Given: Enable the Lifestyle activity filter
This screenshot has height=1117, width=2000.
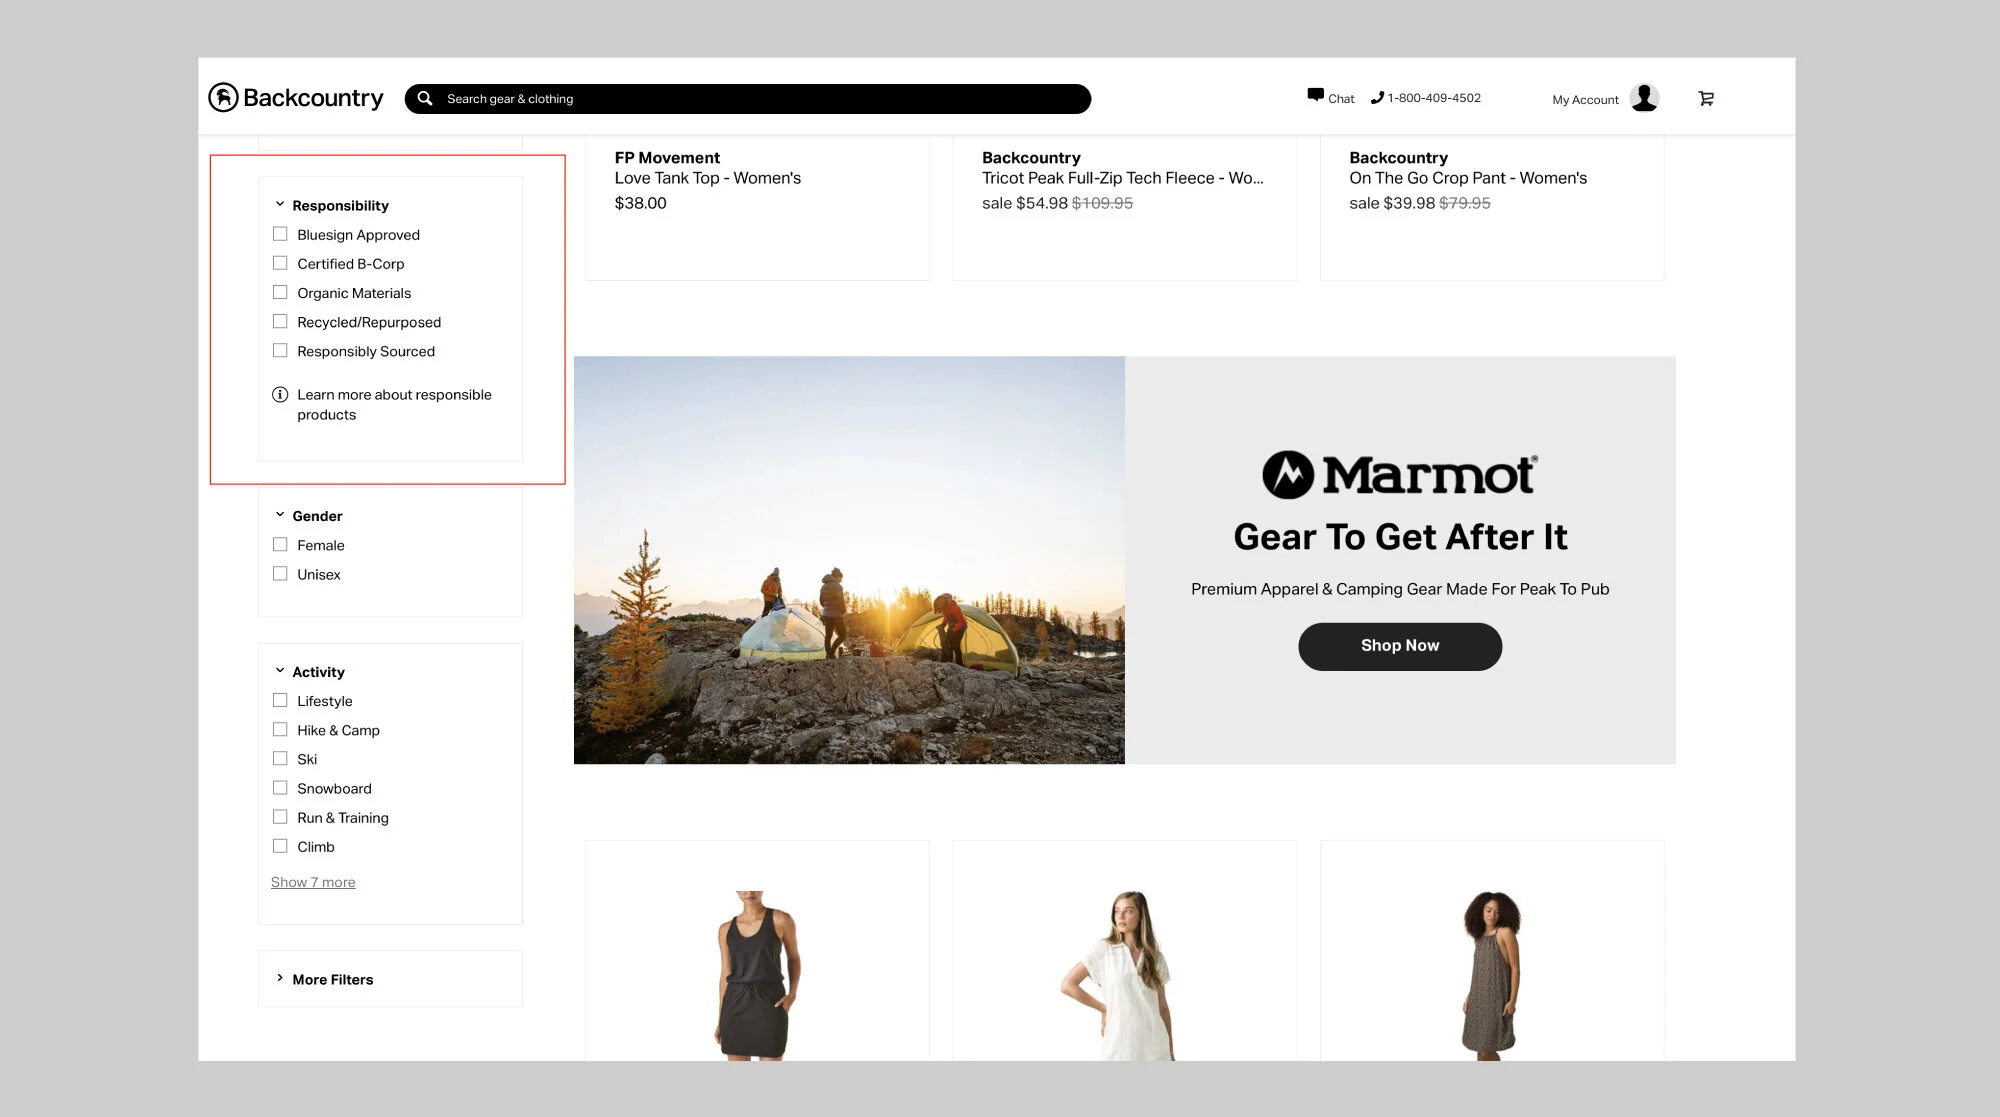Looking at the screenshot, I should [280, 700].
